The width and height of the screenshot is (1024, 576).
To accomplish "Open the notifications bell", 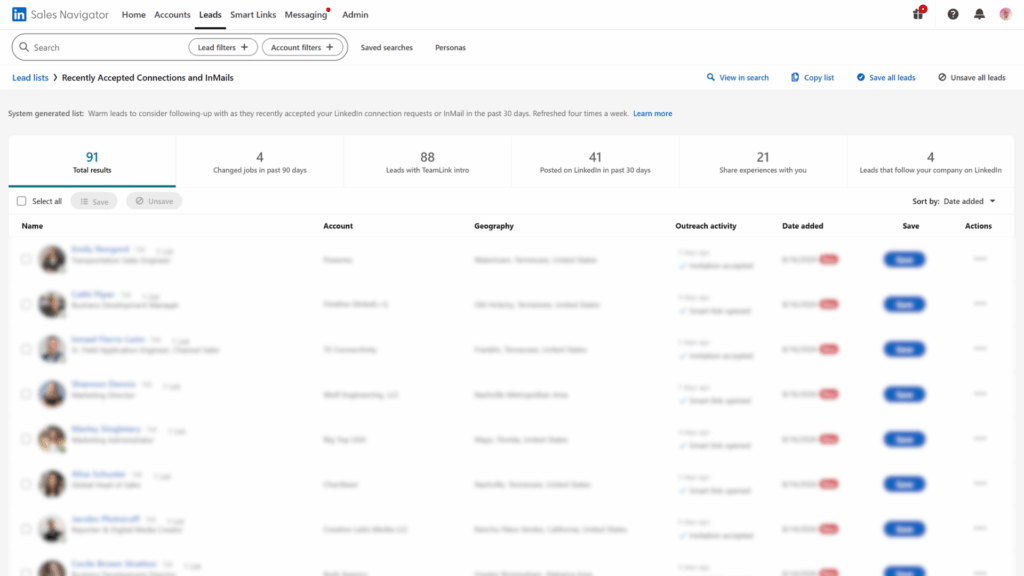I will click(x=979, y=14).
